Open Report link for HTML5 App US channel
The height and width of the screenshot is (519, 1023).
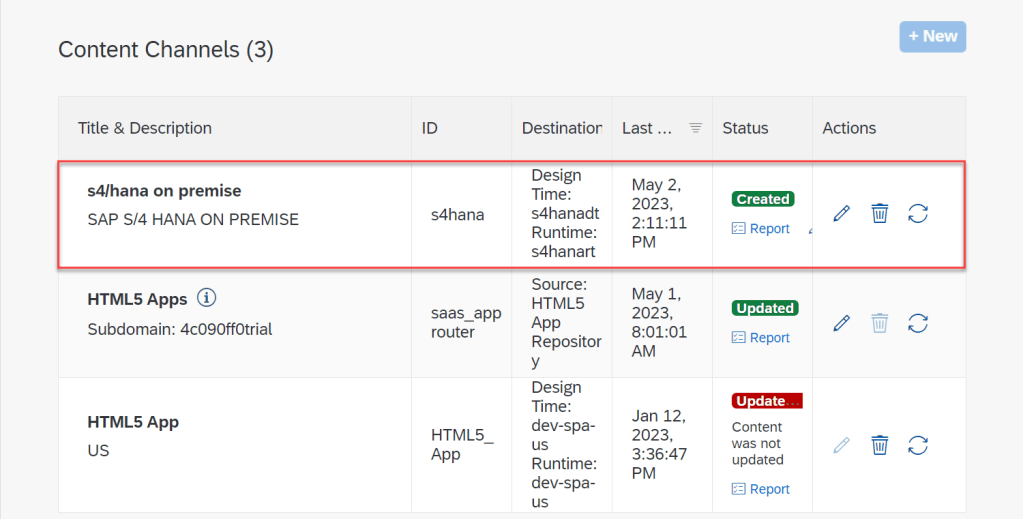coord(761,489)
